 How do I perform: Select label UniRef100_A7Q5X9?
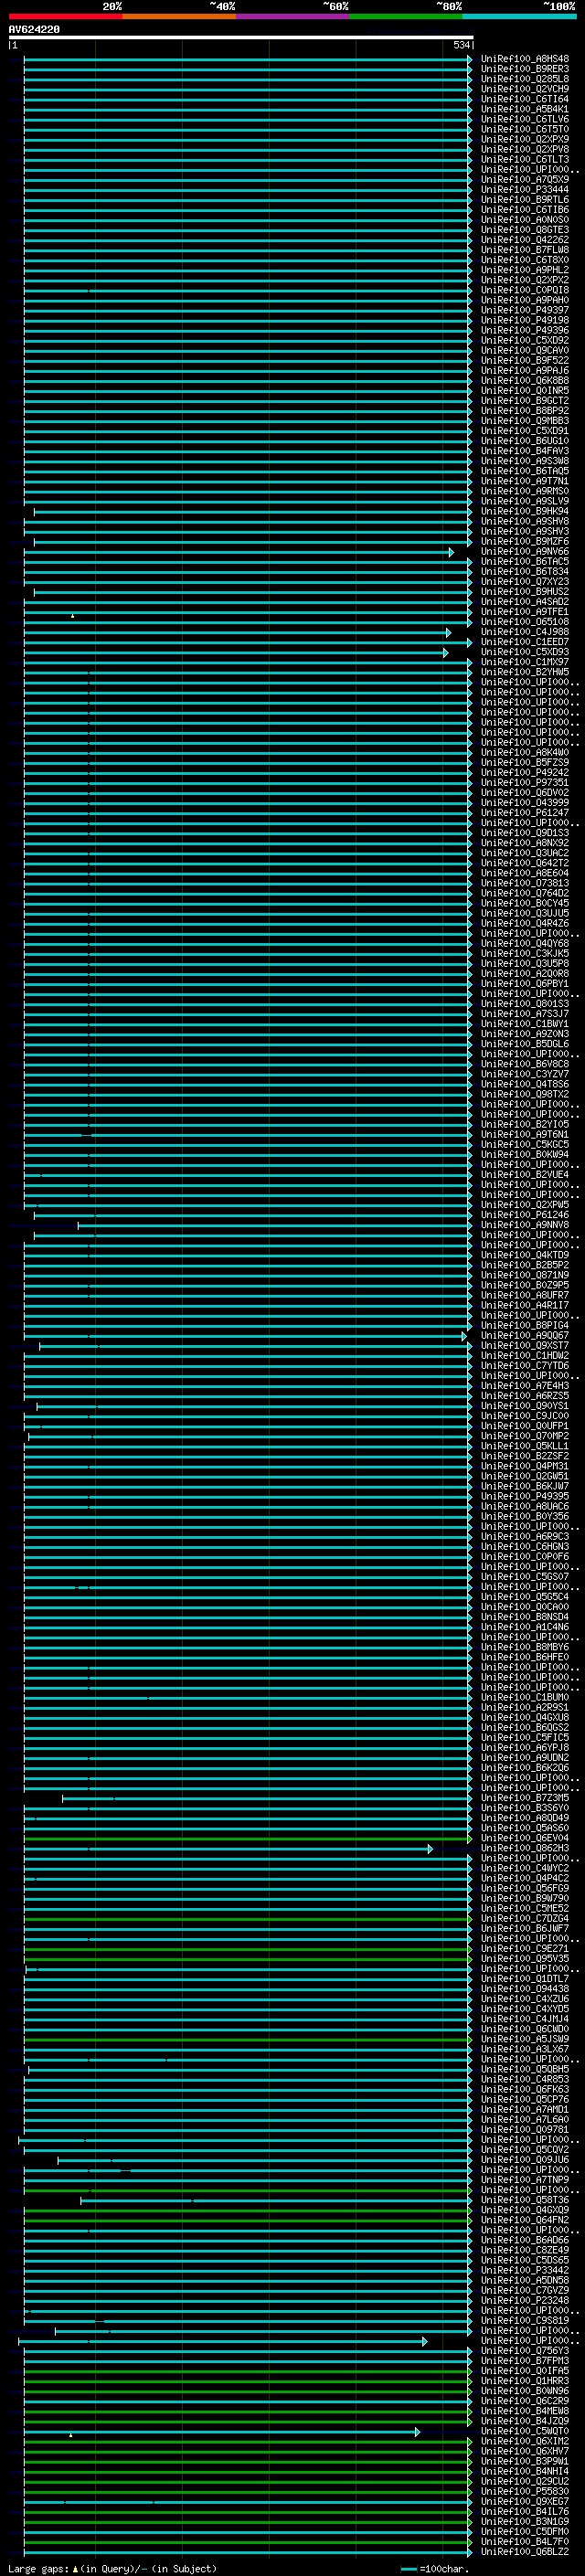click(525, 180)
